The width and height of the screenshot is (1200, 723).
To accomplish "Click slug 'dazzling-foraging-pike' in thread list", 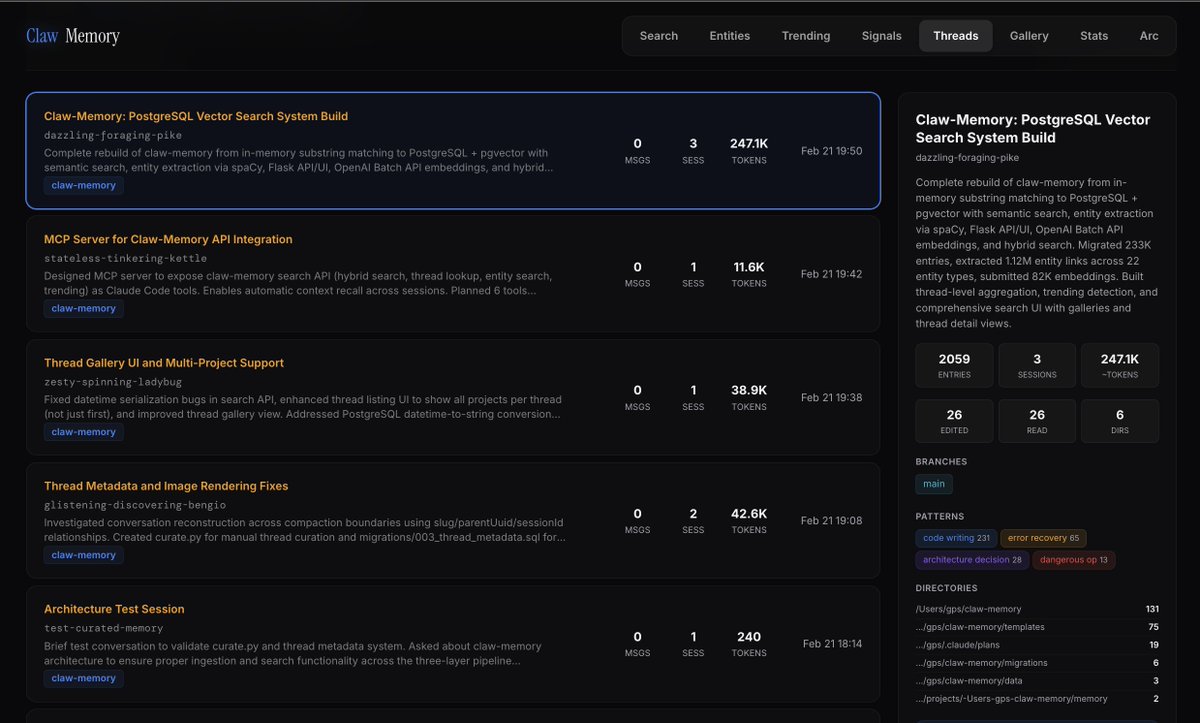I will click(113, 135).
